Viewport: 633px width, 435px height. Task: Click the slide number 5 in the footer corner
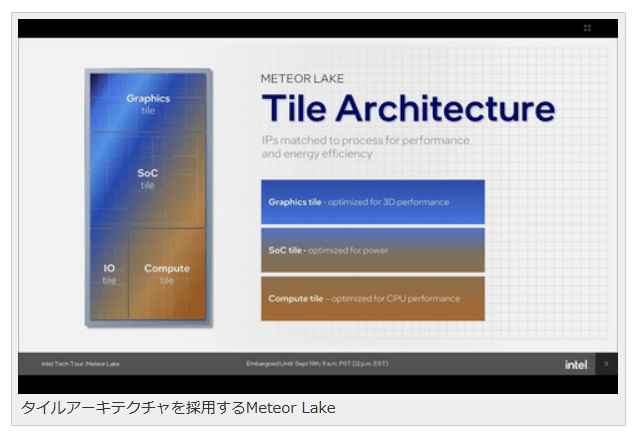coord(605,364)
